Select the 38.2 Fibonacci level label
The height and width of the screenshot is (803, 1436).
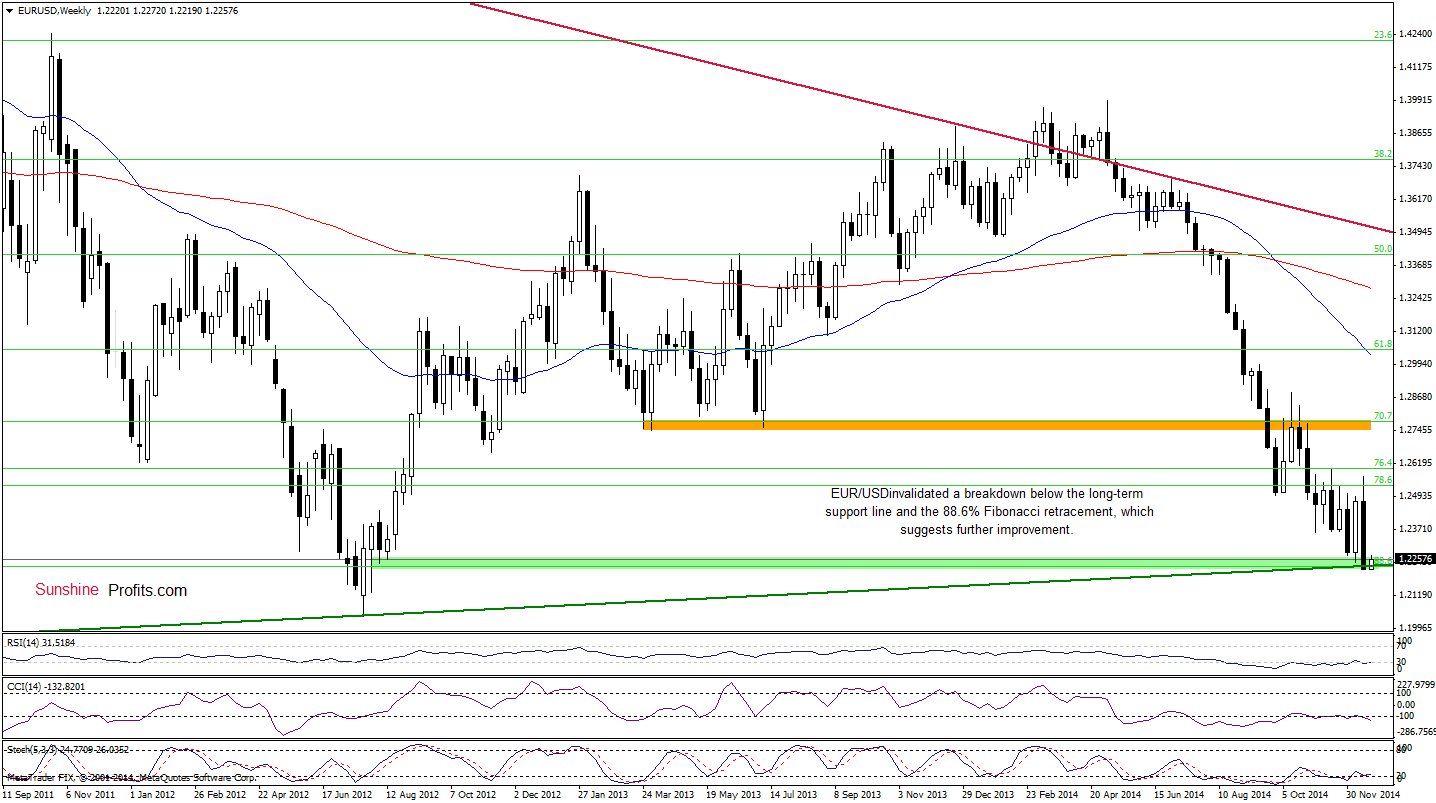pyautogui.click(x=1383, y=153)
